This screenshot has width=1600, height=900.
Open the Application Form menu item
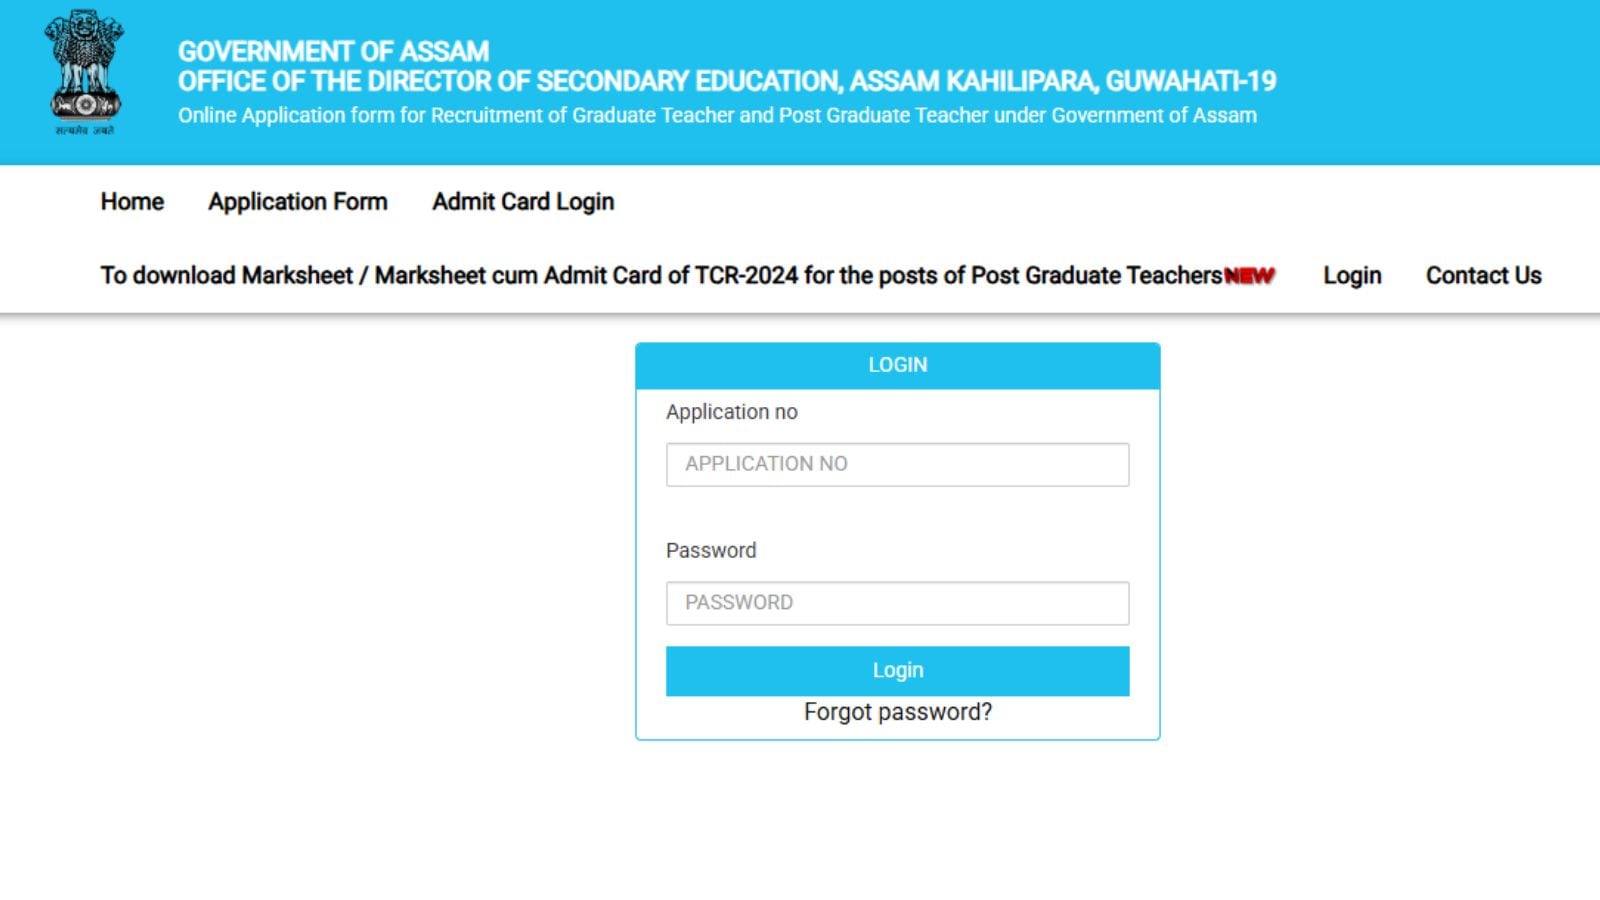tap(297, 202)
